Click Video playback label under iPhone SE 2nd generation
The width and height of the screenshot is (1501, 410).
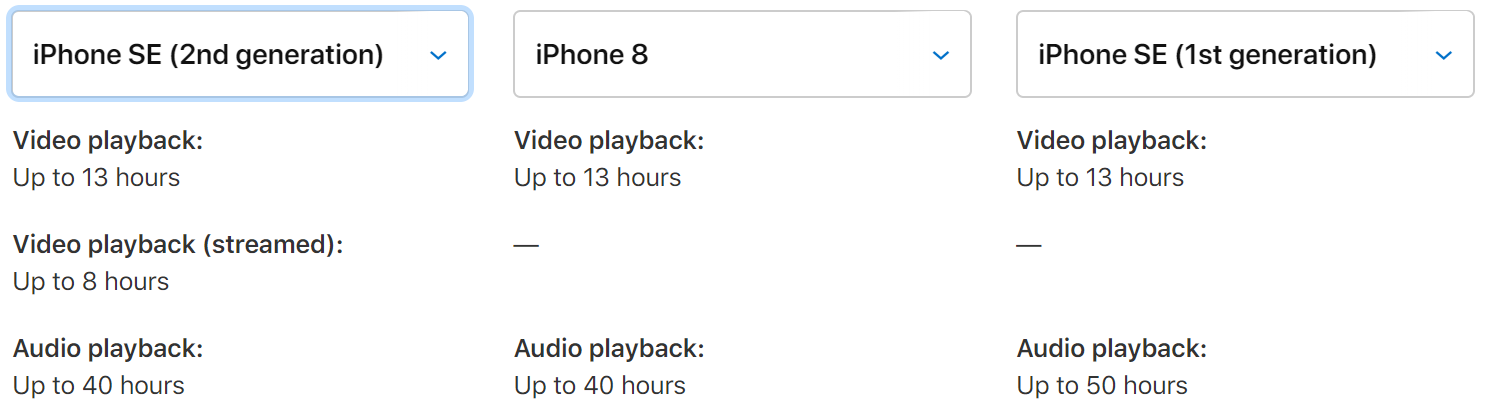(108, 141)
